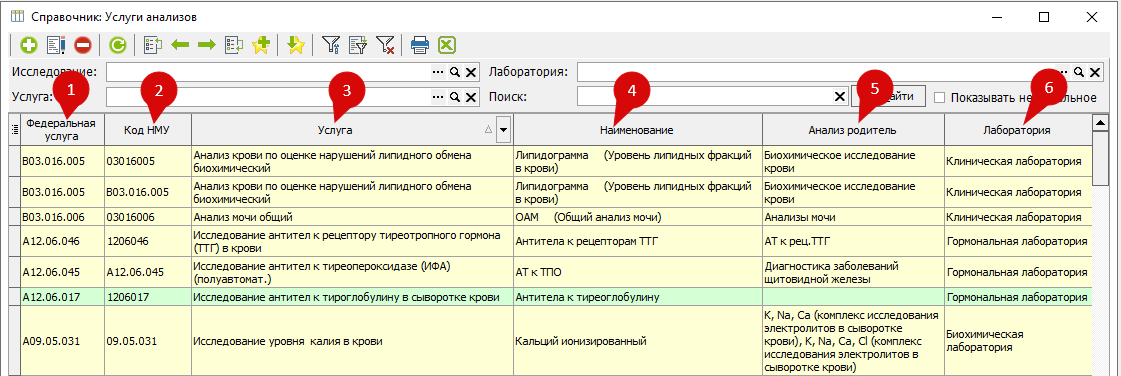Select cell Кальций ионизированный

[x=638, y=341]
